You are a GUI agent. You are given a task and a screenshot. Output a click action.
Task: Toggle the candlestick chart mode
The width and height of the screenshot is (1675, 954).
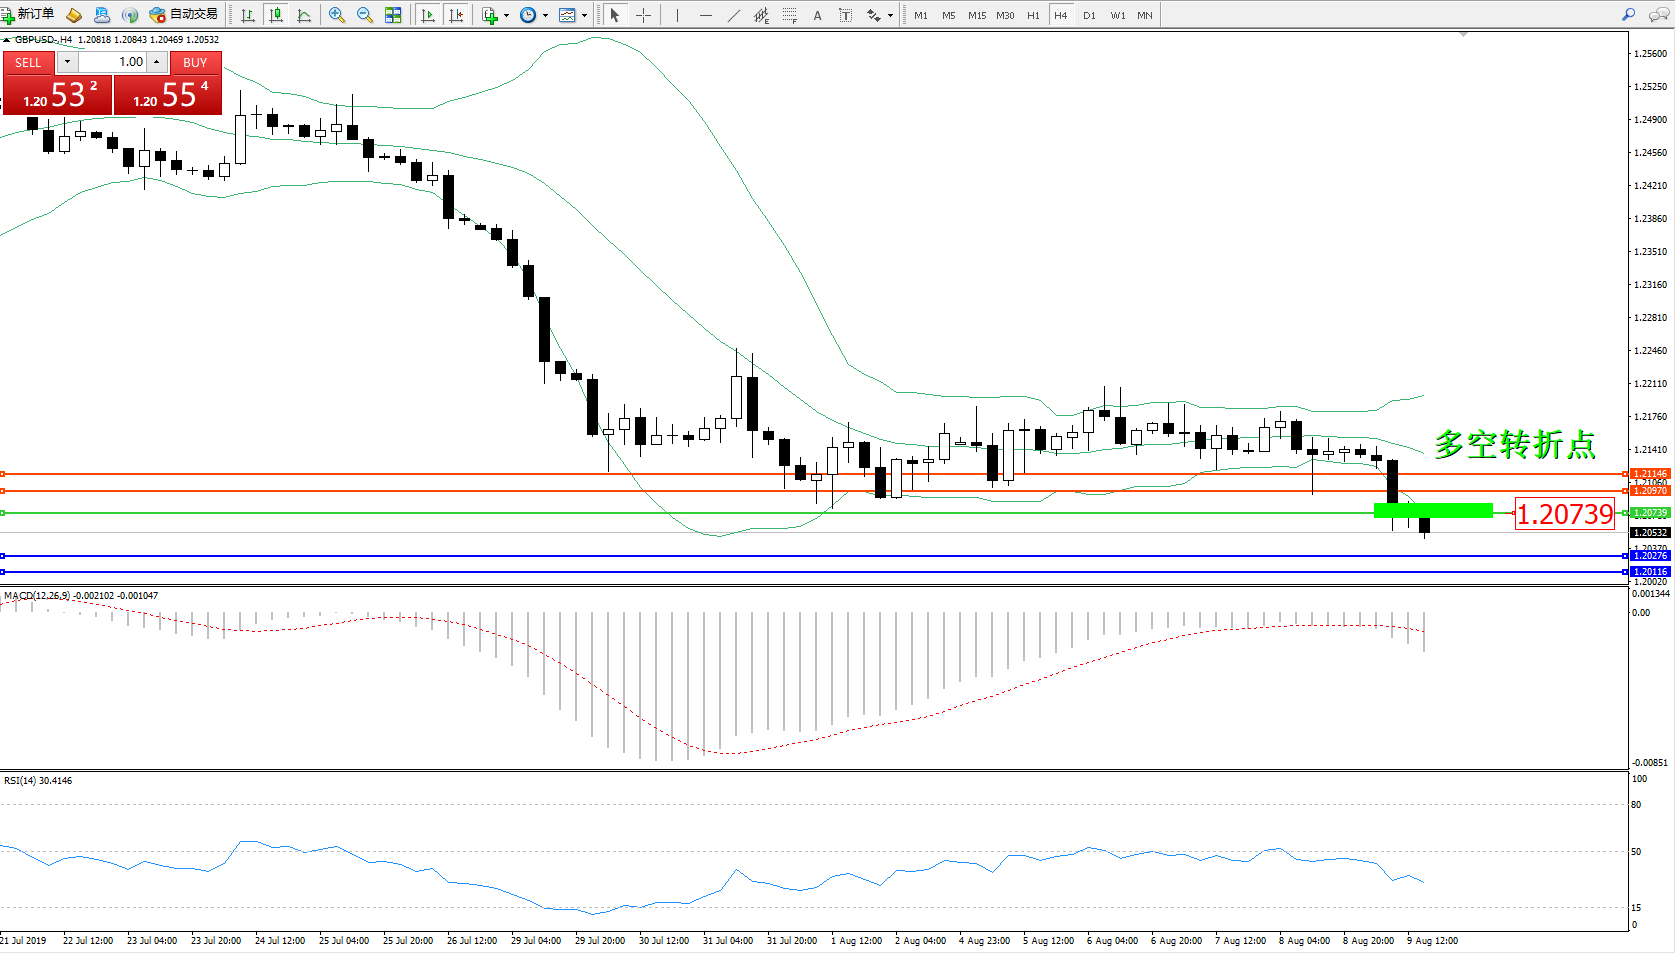click(276, 15)
